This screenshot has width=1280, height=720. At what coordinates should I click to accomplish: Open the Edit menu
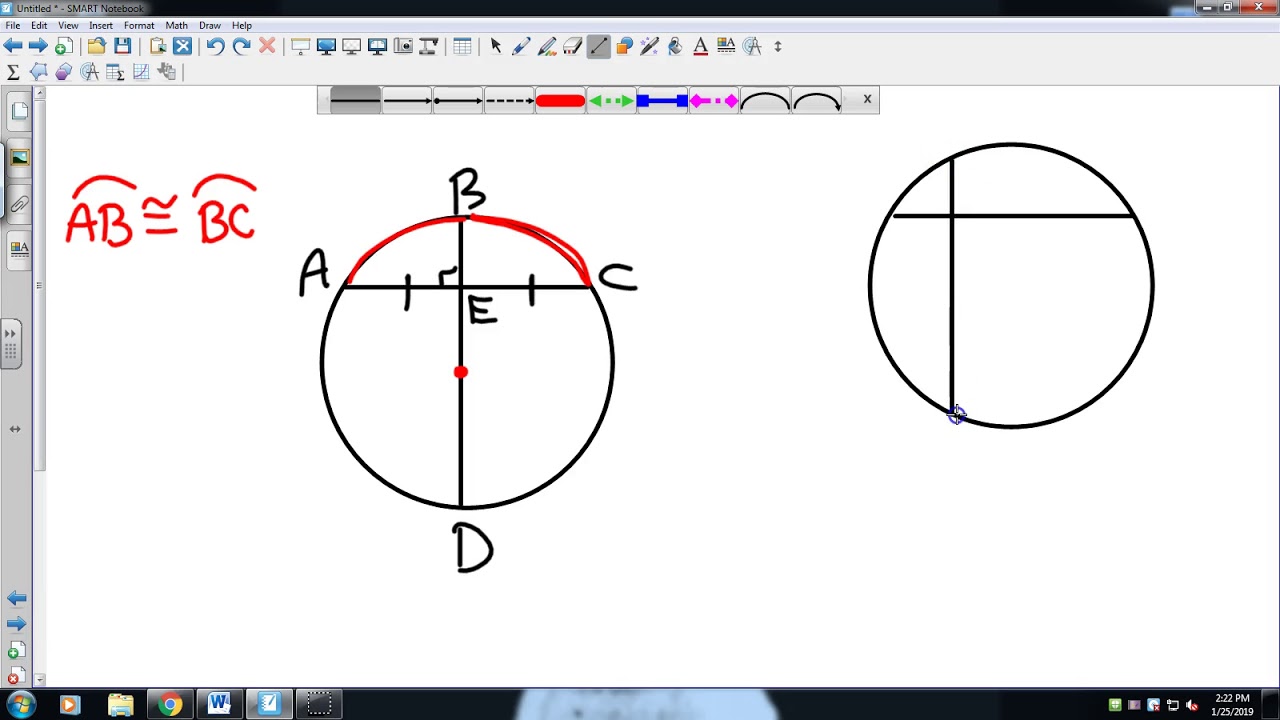pyautogui.click(x=39, y=25)
